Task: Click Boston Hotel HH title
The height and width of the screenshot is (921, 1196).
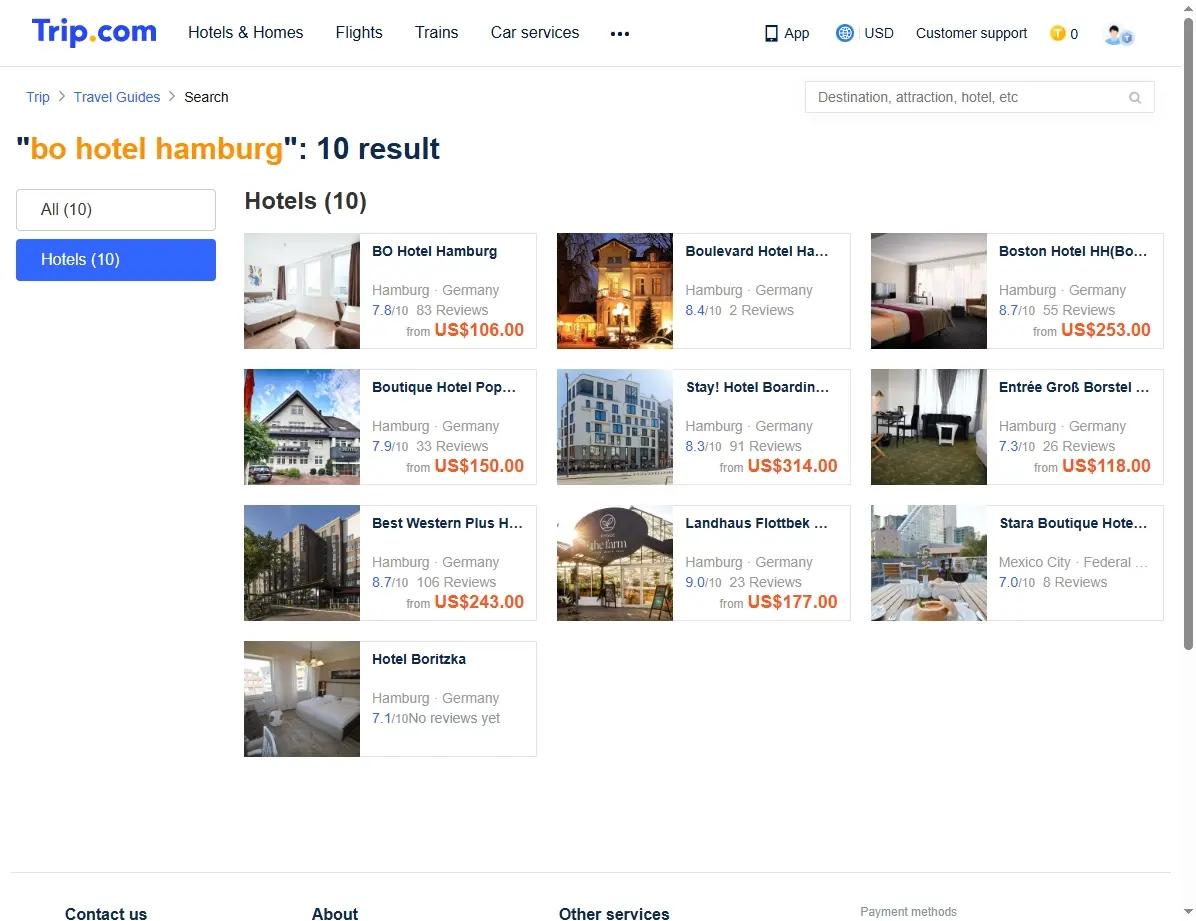Action: tap(1072, 251)
